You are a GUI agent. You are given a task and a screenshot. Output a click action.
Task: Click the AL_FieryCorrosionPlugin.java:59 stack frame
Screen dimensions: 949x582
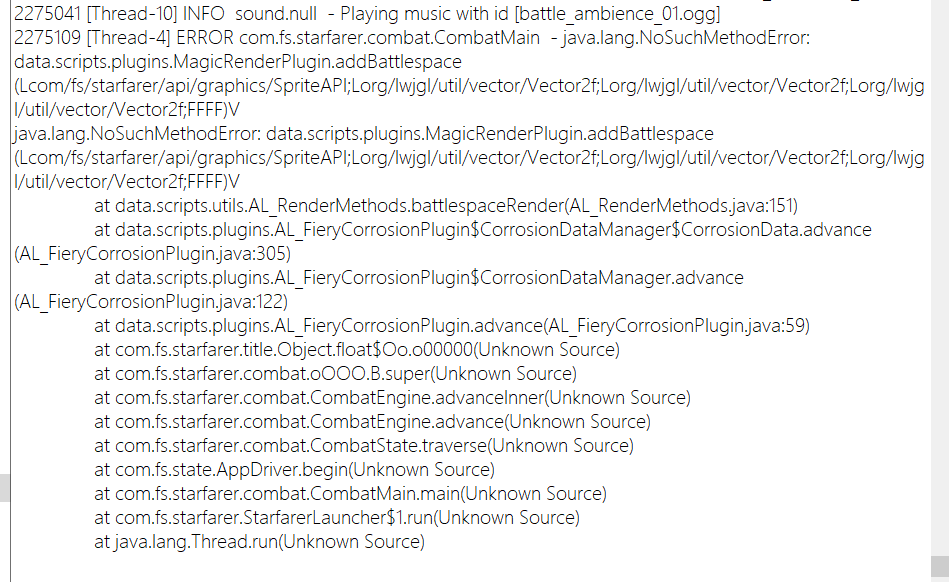coord(451,326)
